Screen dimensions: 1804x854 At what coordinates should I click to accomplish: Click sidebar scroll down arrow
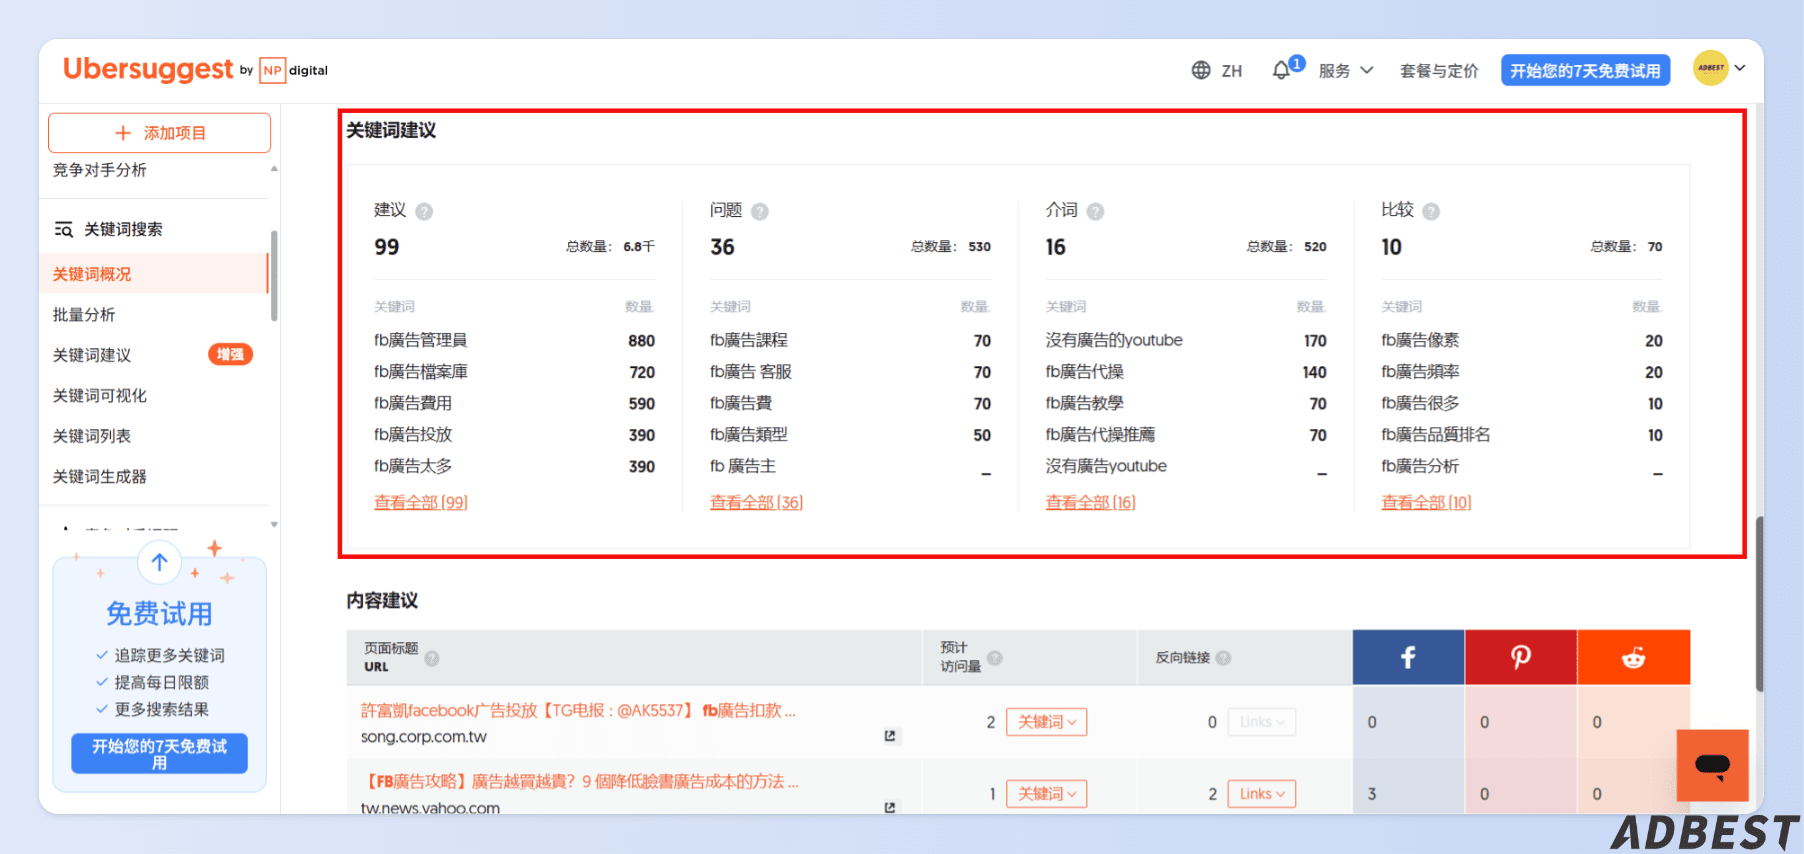click(274, 524)
